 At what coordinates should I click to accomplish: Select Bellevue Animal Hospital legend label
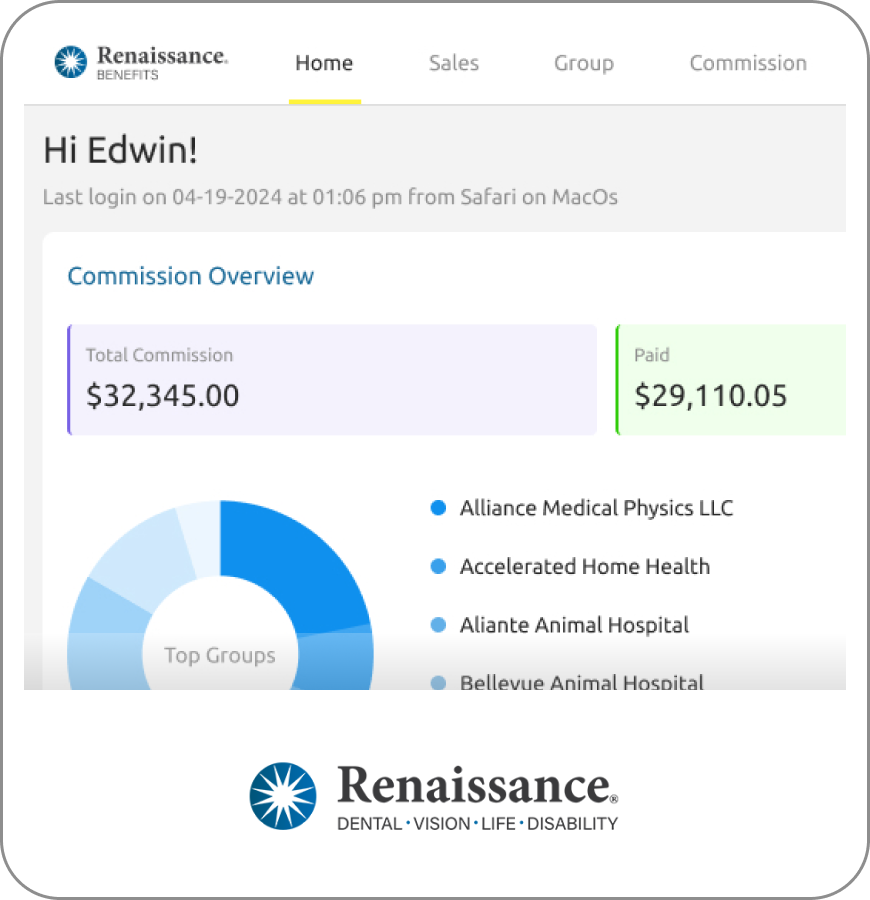(x=582, y=682)
